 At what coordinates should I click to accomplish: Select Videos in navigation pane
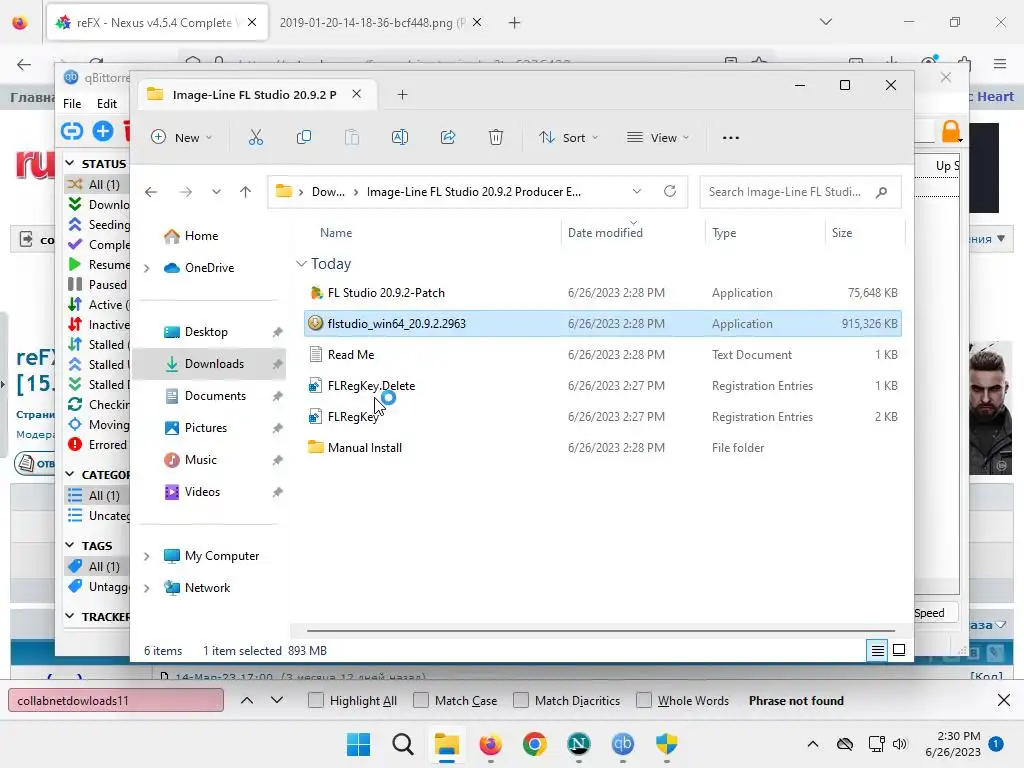point(202,492)
